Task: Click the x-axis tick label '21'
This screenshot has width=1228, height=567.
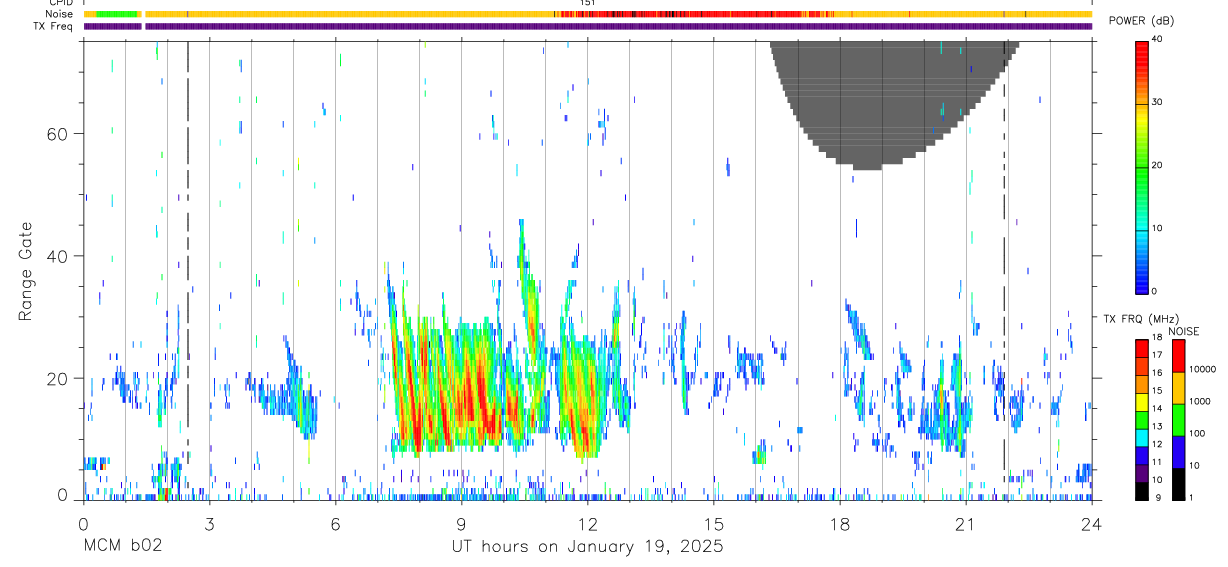Action: [965, 524]
